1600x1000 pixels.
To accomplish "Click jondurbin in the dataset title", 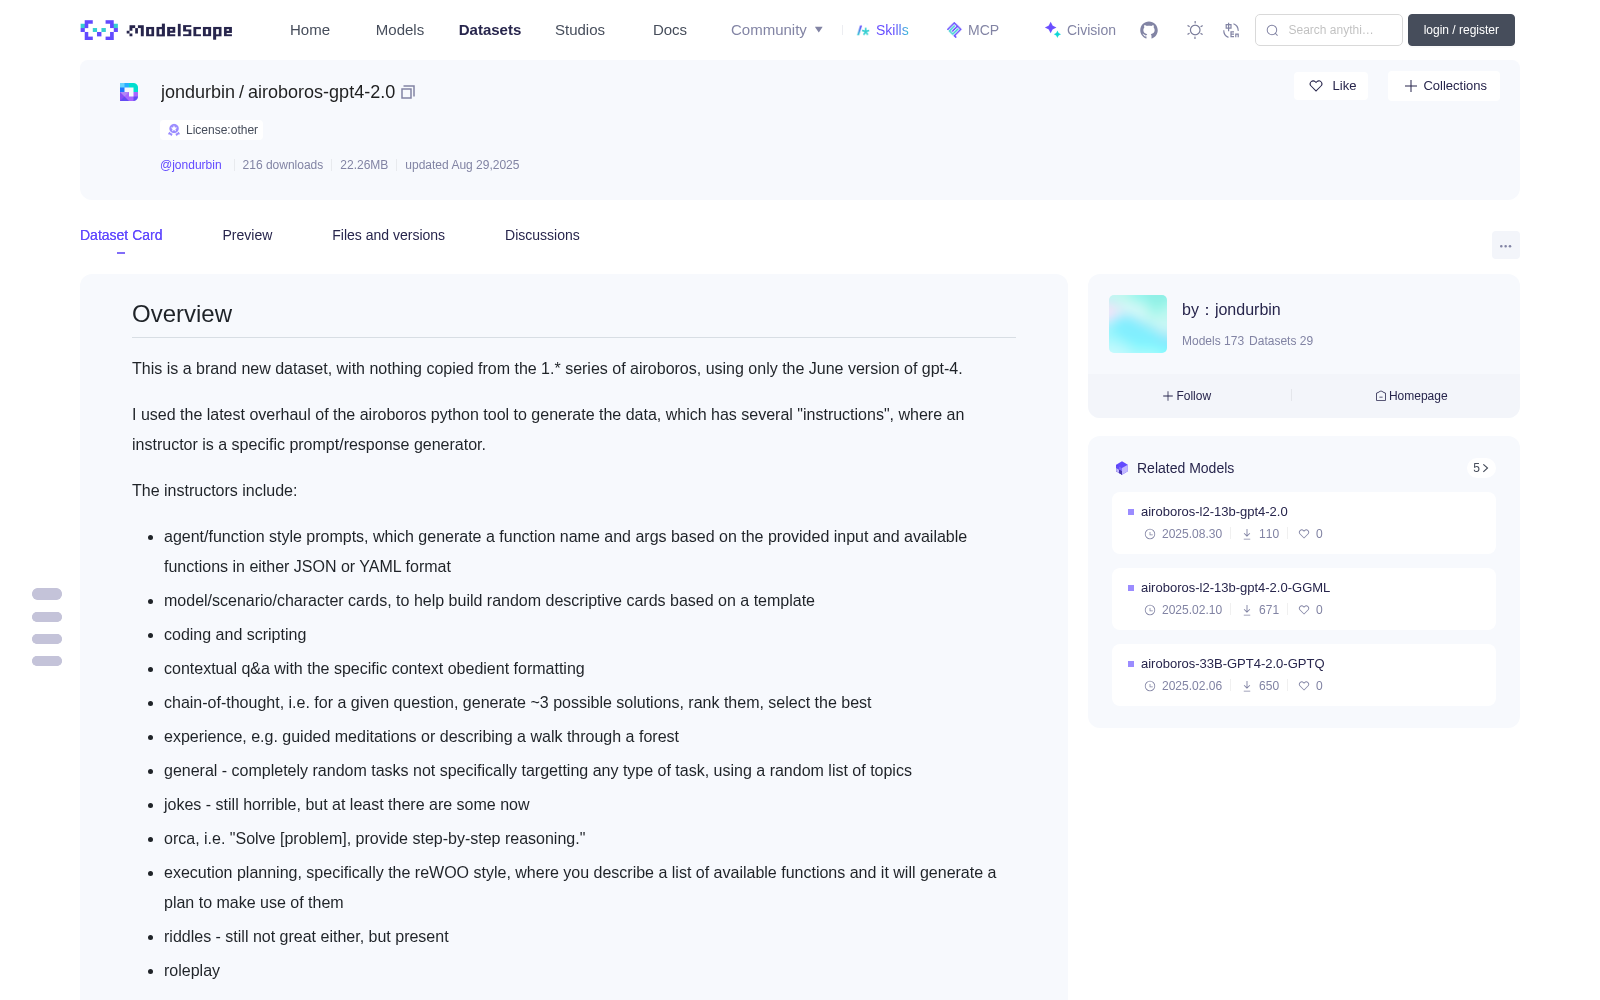I will click(x=198, y=92).
